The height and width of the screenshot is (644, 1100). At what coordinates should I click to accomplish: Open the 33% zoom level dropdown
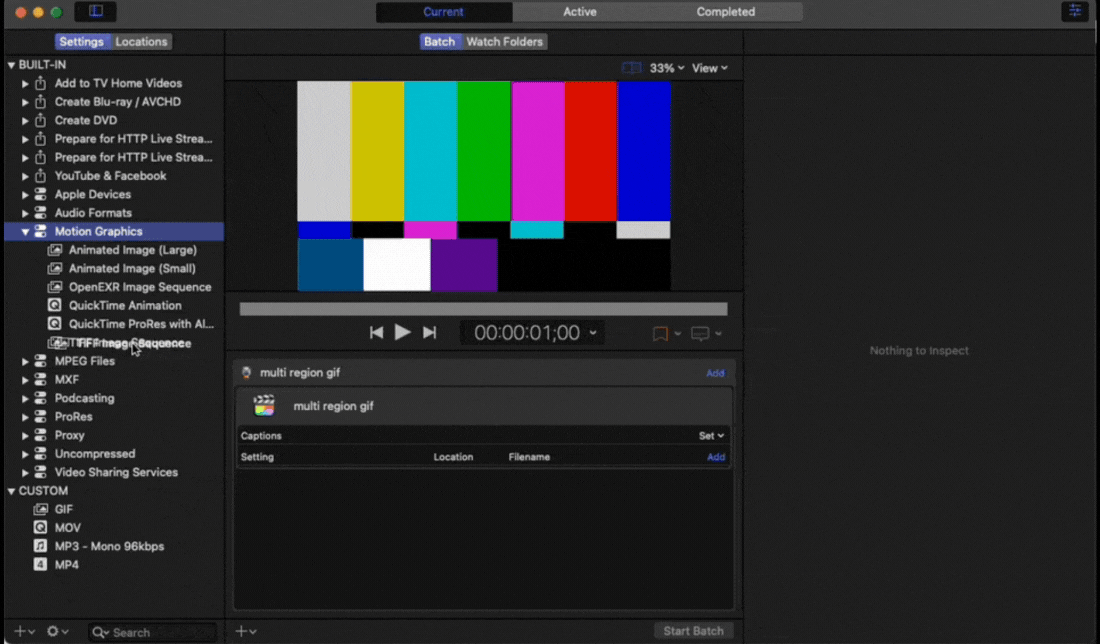tap(665, 67)
